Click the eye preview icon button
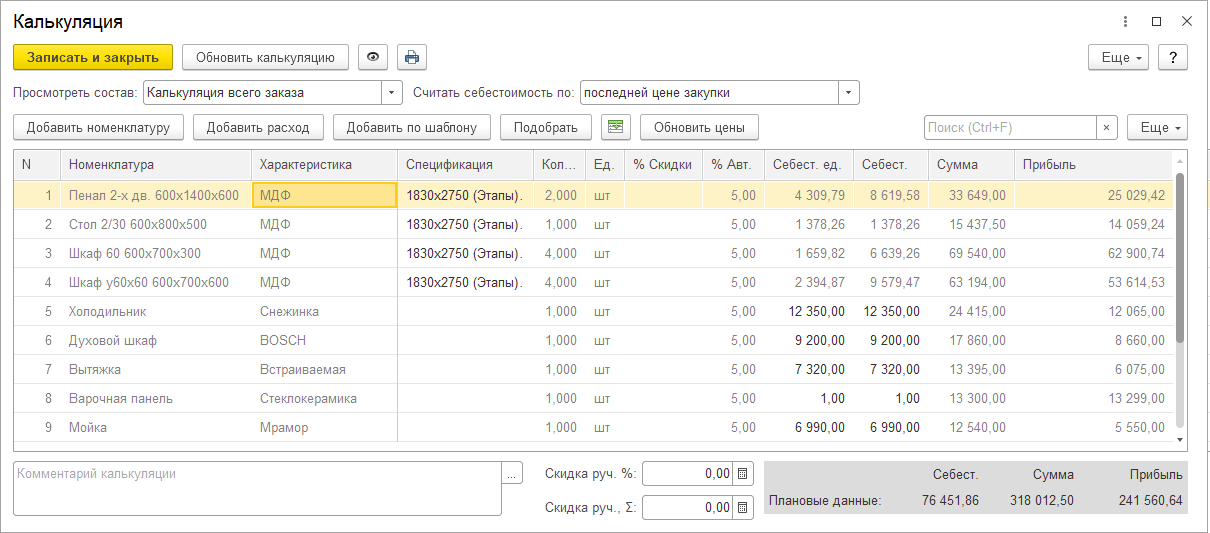Image resolution: width=1210 pixels, height=533 pixels. pyautogui.click(x=373, y=57)
